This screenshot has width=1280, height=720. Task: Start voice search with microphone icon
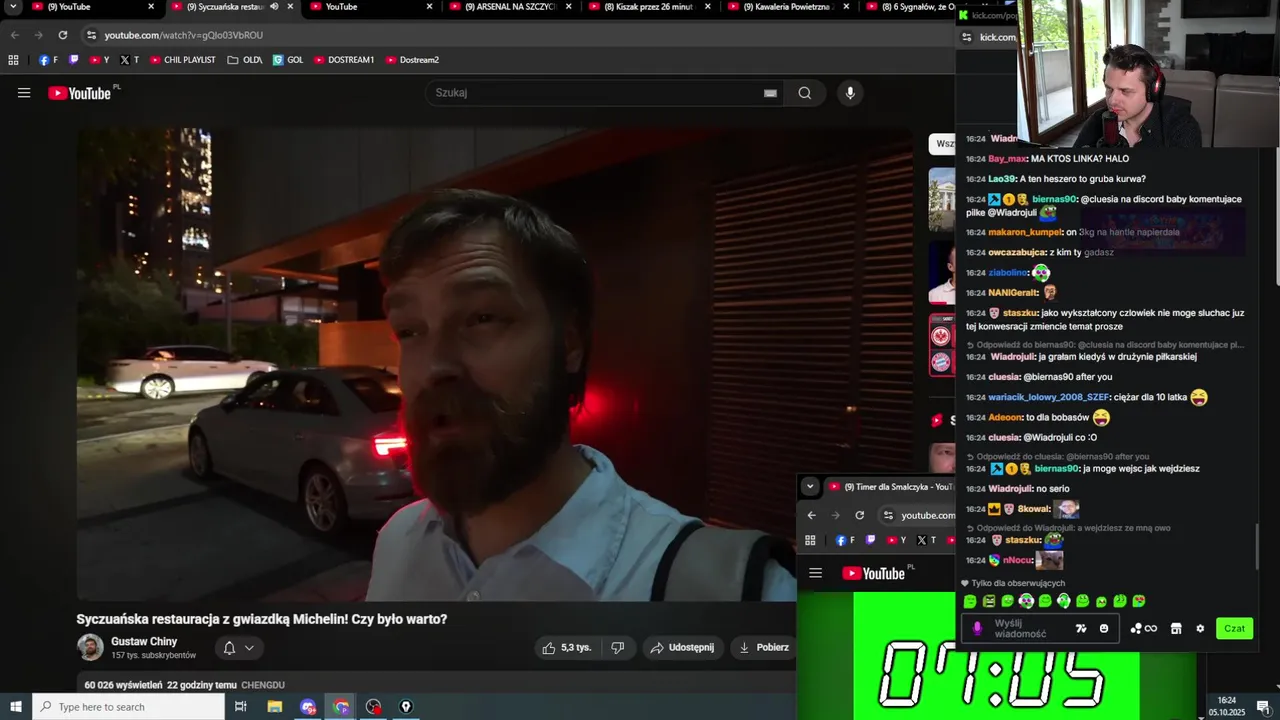850,93
